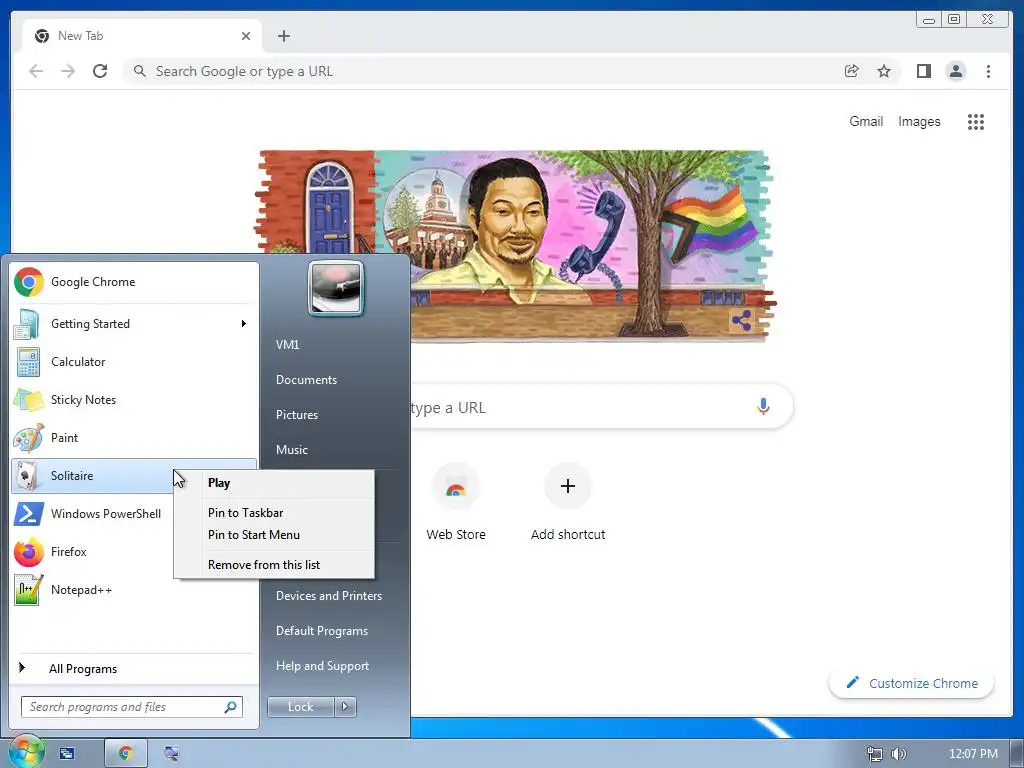
Task: Open a new tab with plus button
Action: coord(283,36)
